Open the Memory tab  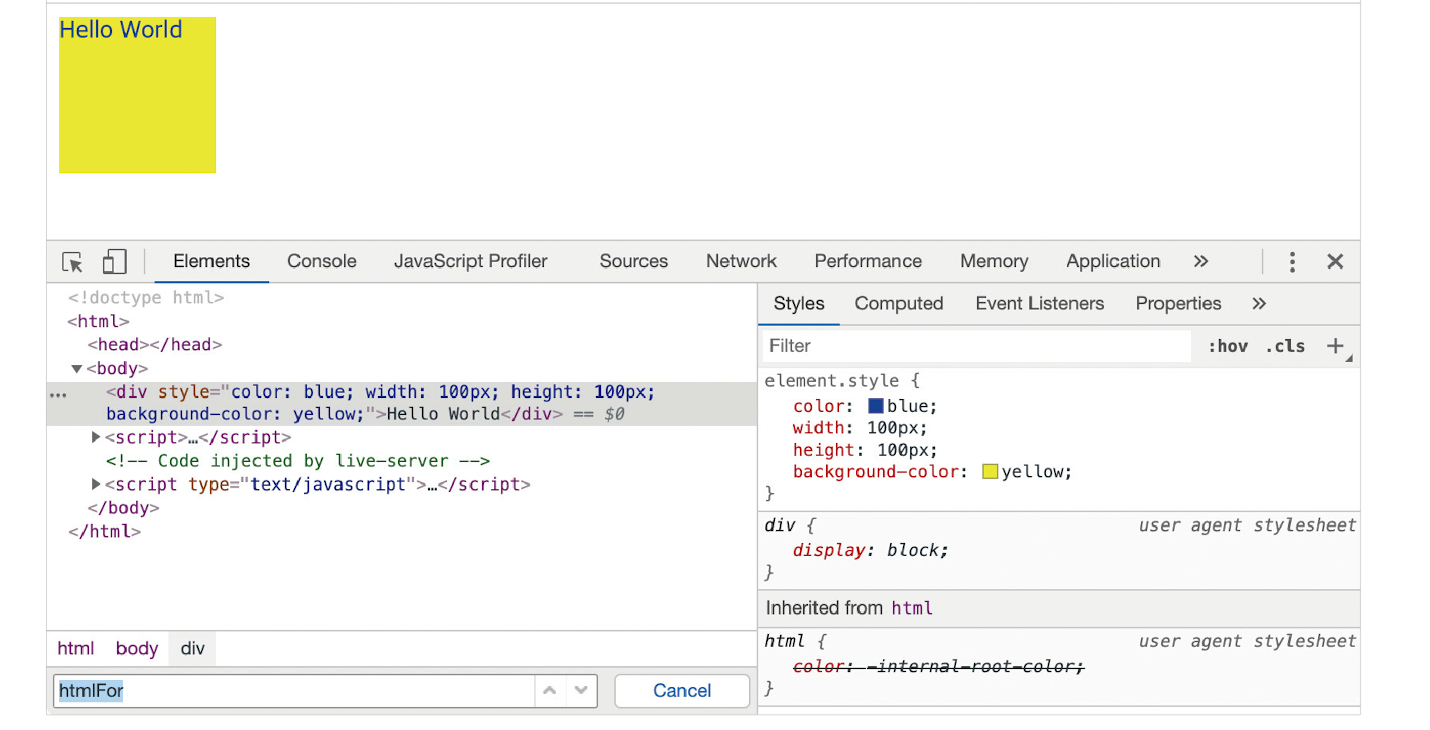coord(994,261)
